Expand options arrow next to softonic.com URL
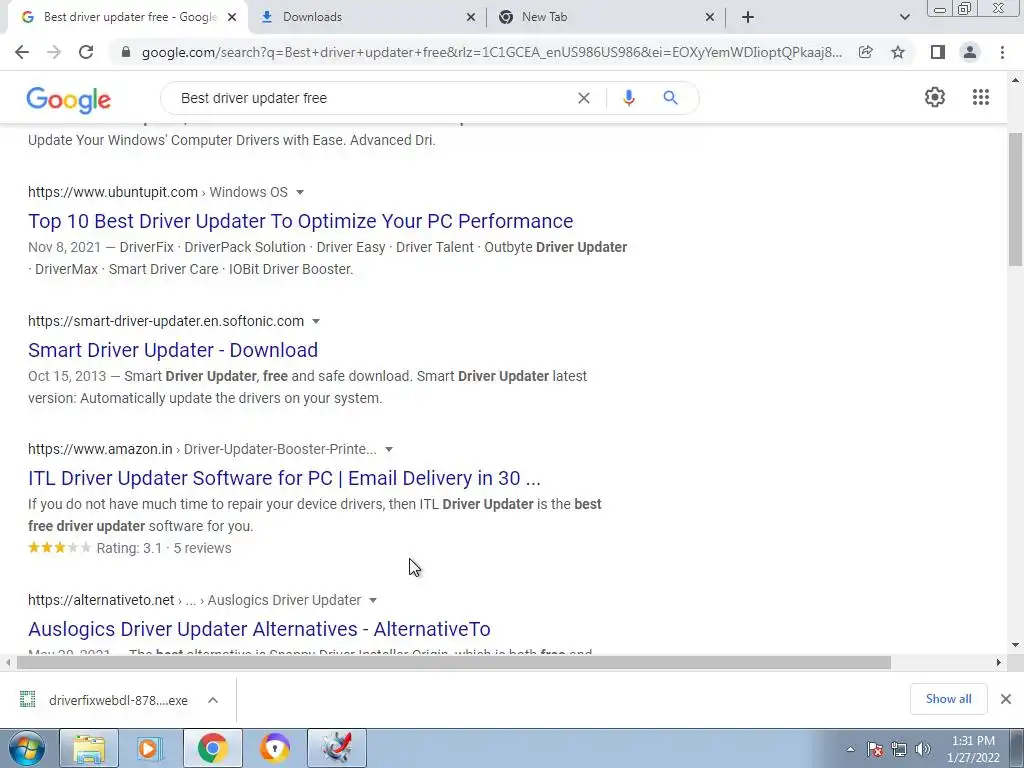The width and height of the screenshot is (1024, 768). tap(316, 321)
